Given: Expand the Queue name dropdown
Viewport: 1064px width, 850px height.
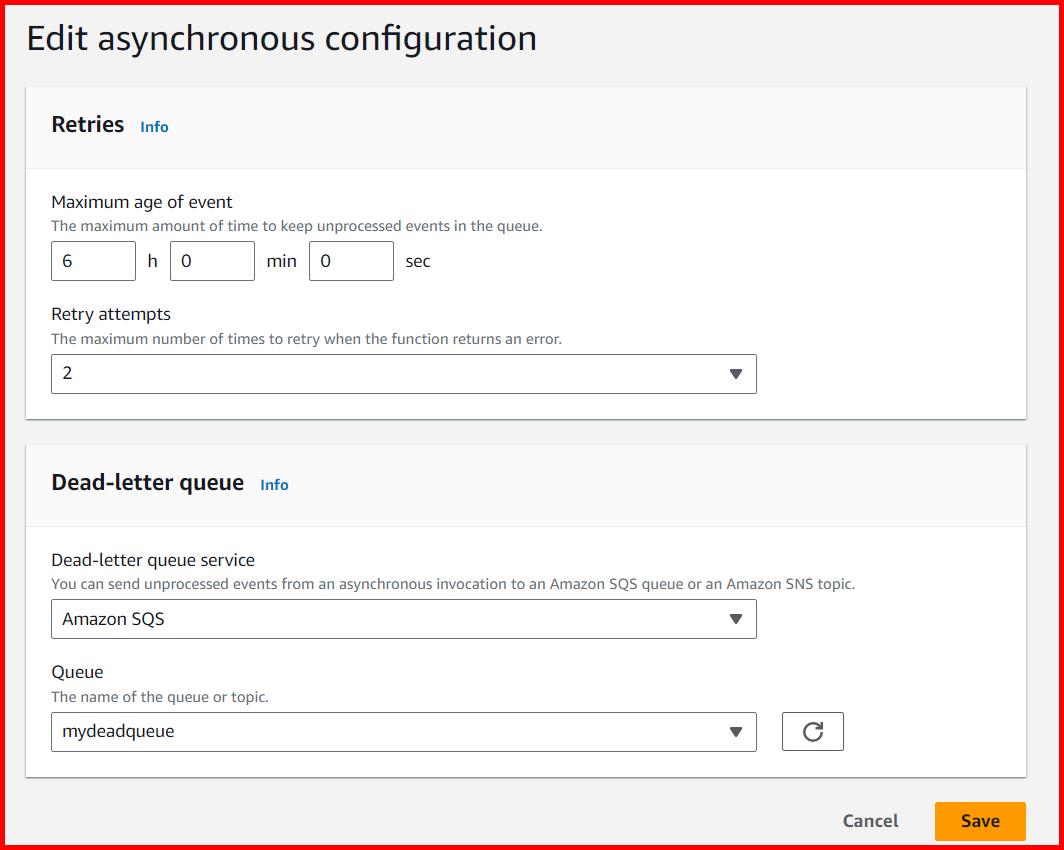Looking at the screenshot, I should pos(404,731).
